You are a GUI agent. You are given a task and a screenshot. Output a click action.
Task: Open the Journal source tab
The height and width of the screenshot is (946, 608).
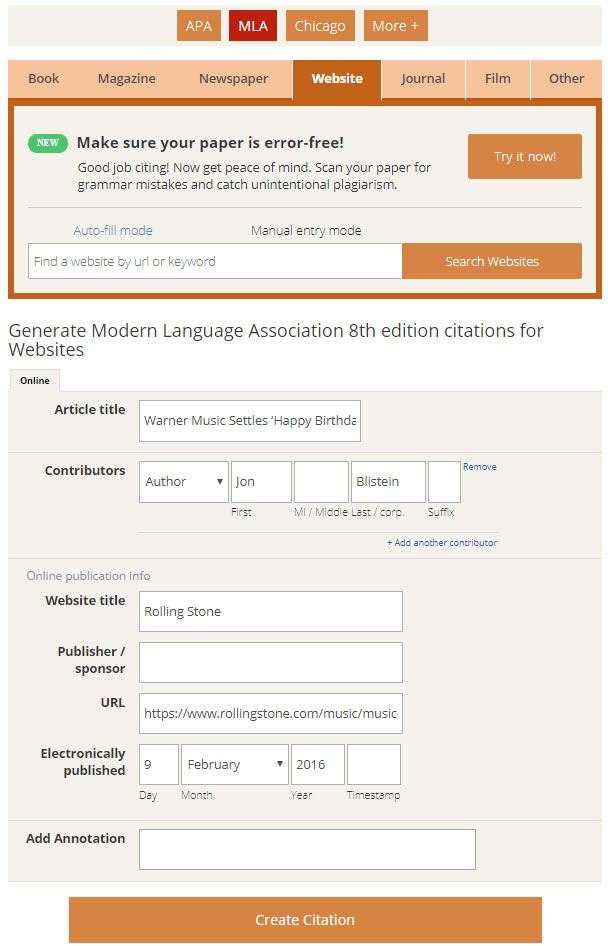pos(423,79)
